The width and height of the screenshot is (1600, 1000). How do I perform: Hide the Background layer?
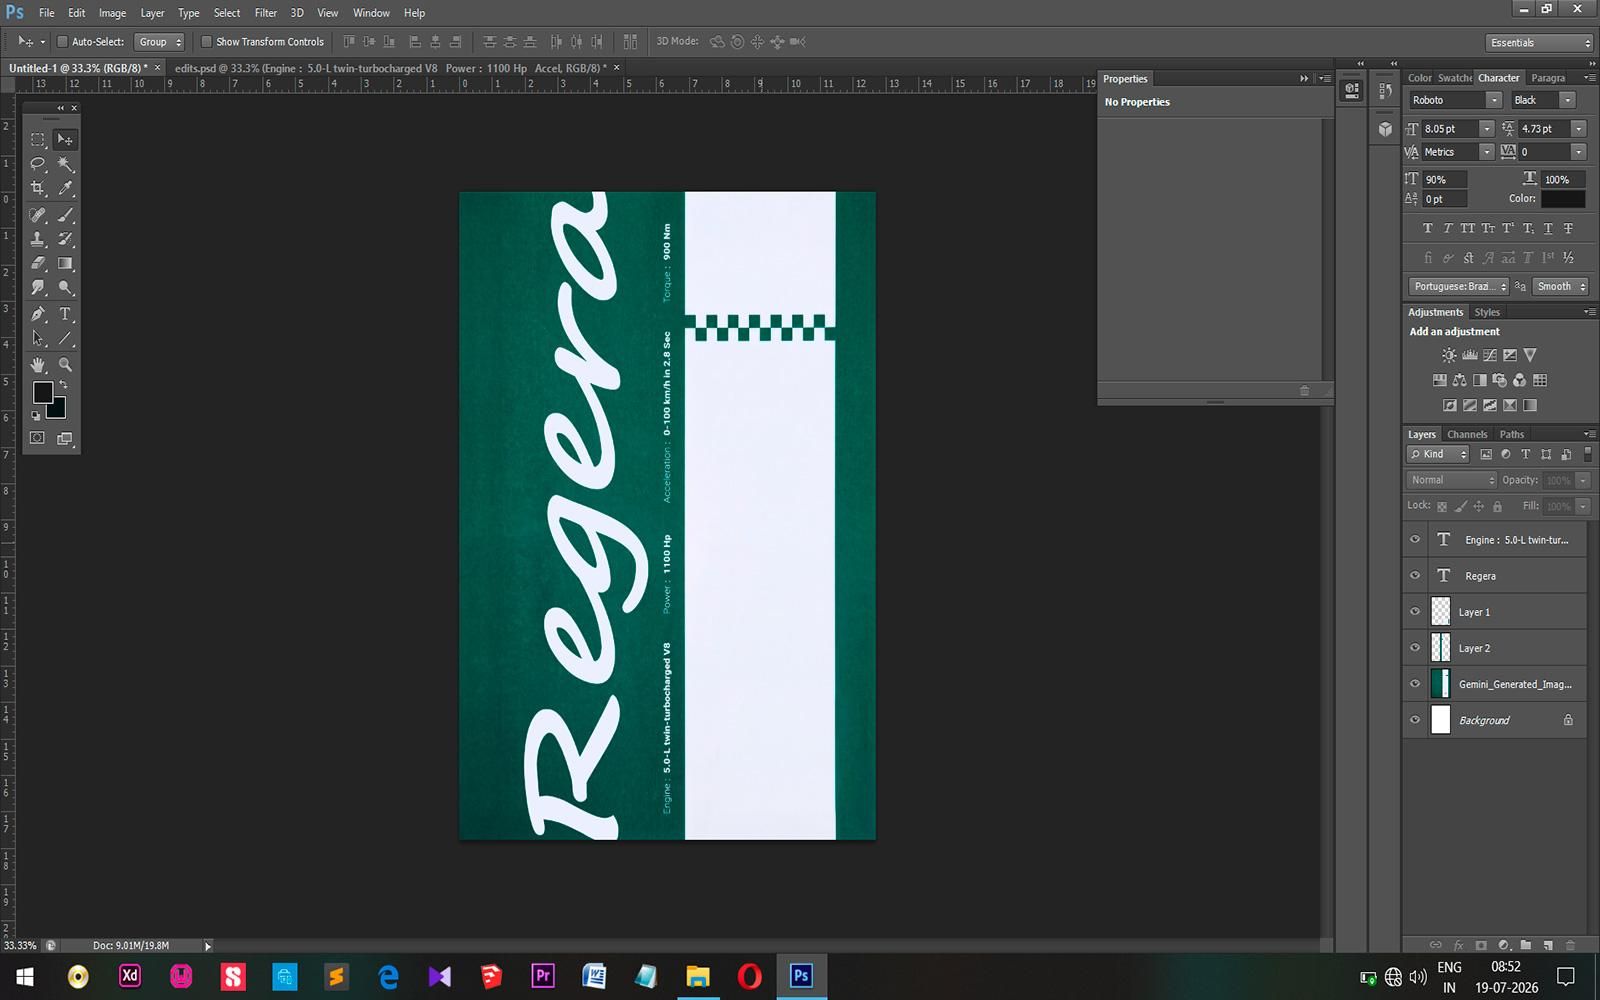(x=1415, y=720)
